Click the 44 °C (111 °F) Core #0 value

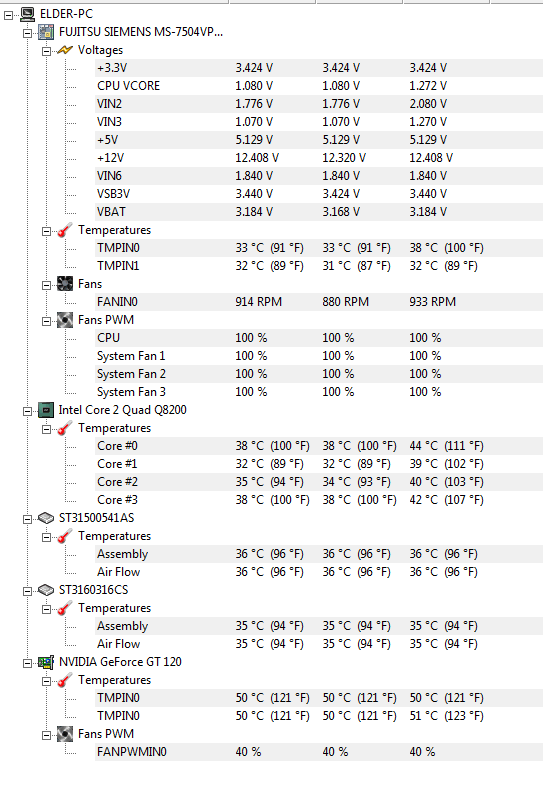click(446, 446)
